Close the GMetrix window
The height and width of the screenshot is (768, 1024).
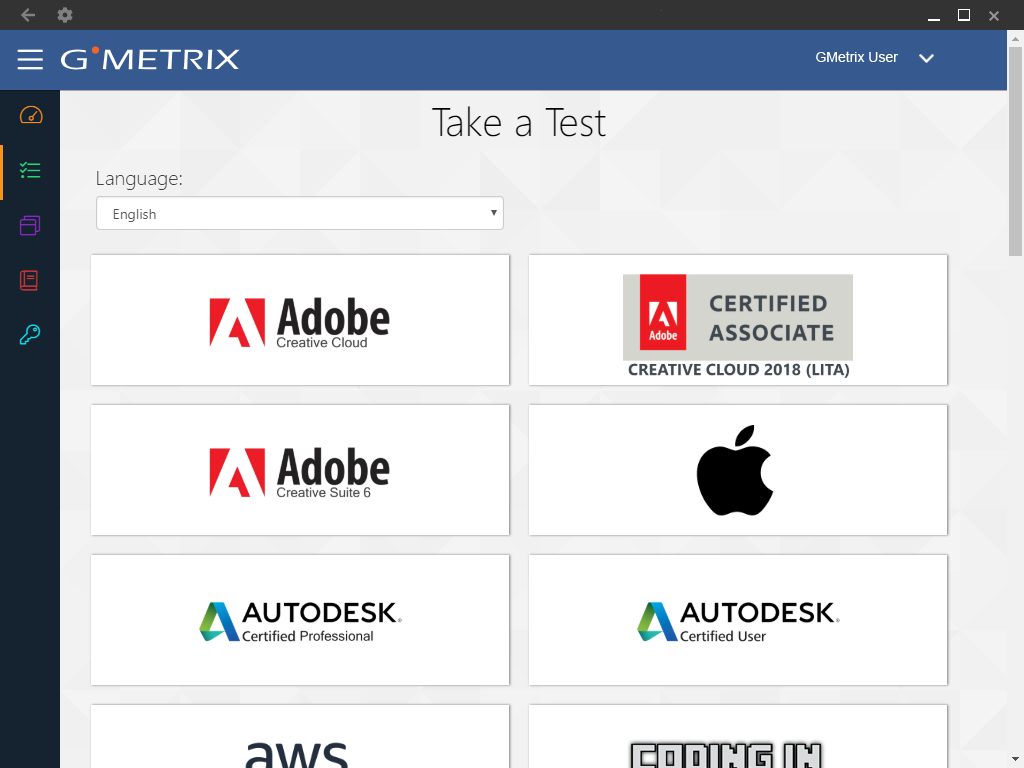coord(993,16)
